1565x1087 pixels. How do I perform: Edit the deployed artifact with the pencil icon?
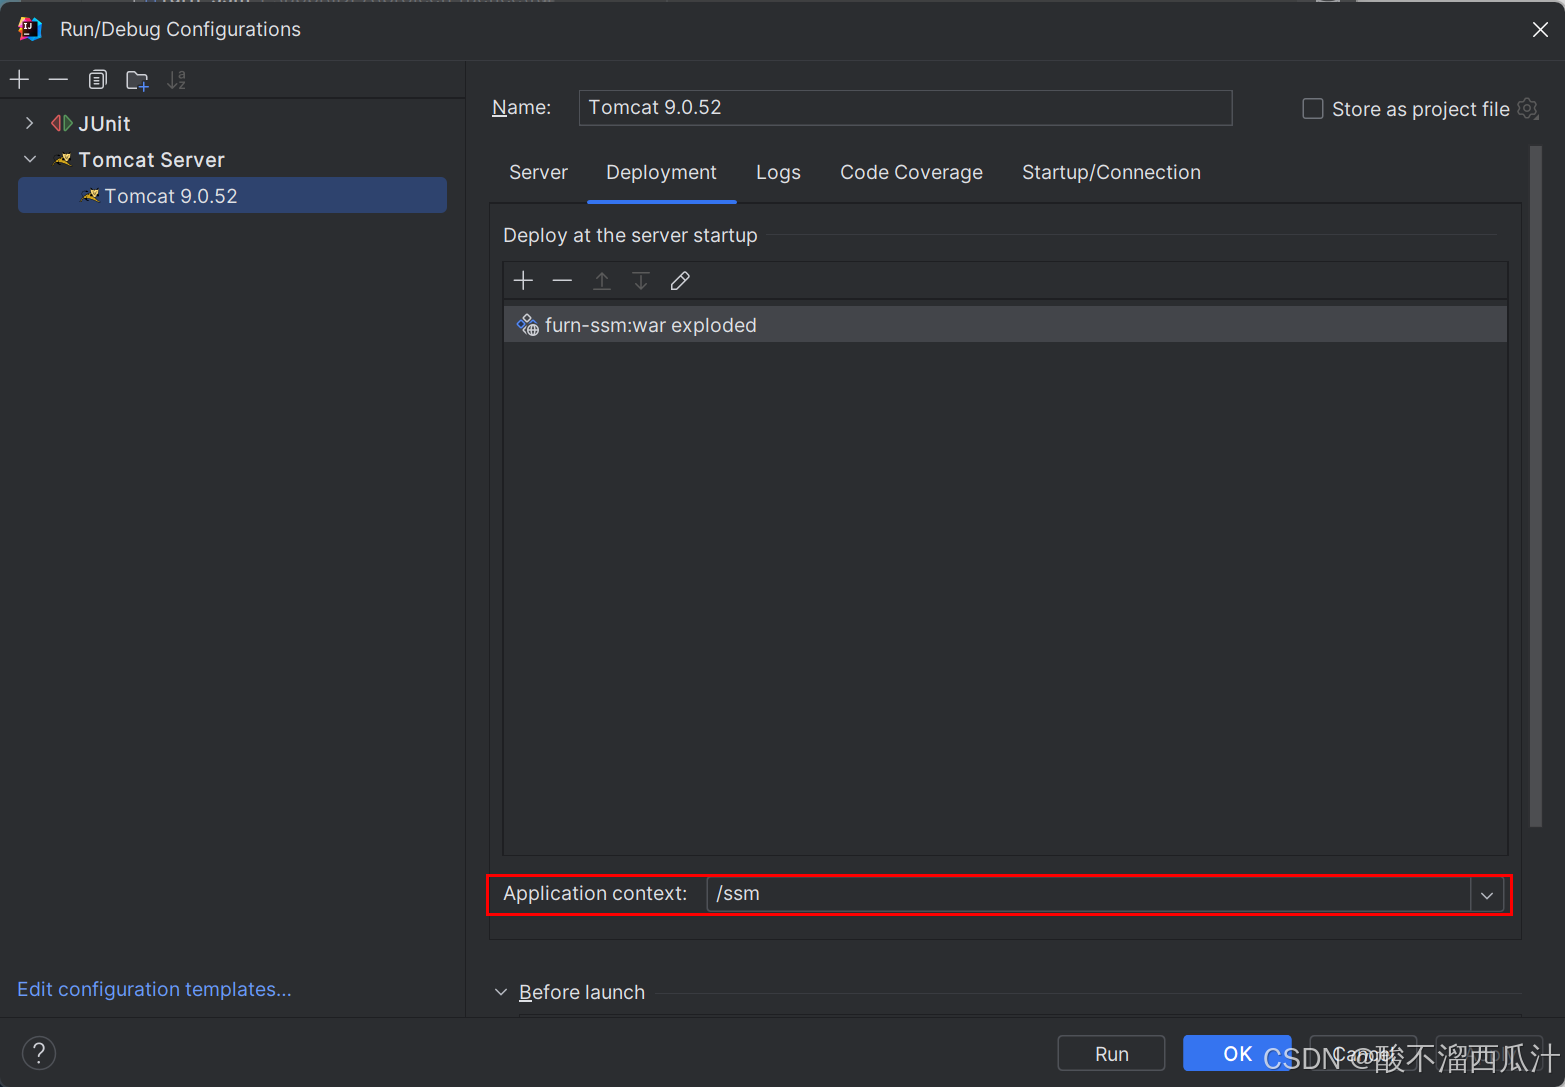coord(680,280)
